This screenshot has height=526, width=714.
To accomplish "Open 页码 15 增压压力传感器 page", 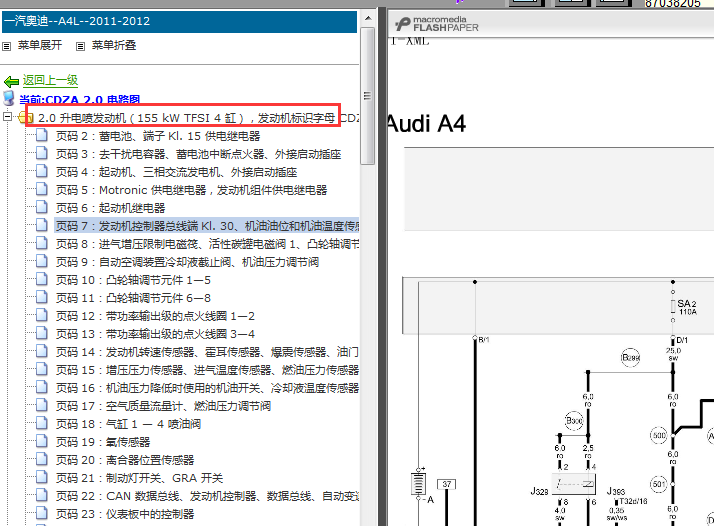I will coord(207,370).
